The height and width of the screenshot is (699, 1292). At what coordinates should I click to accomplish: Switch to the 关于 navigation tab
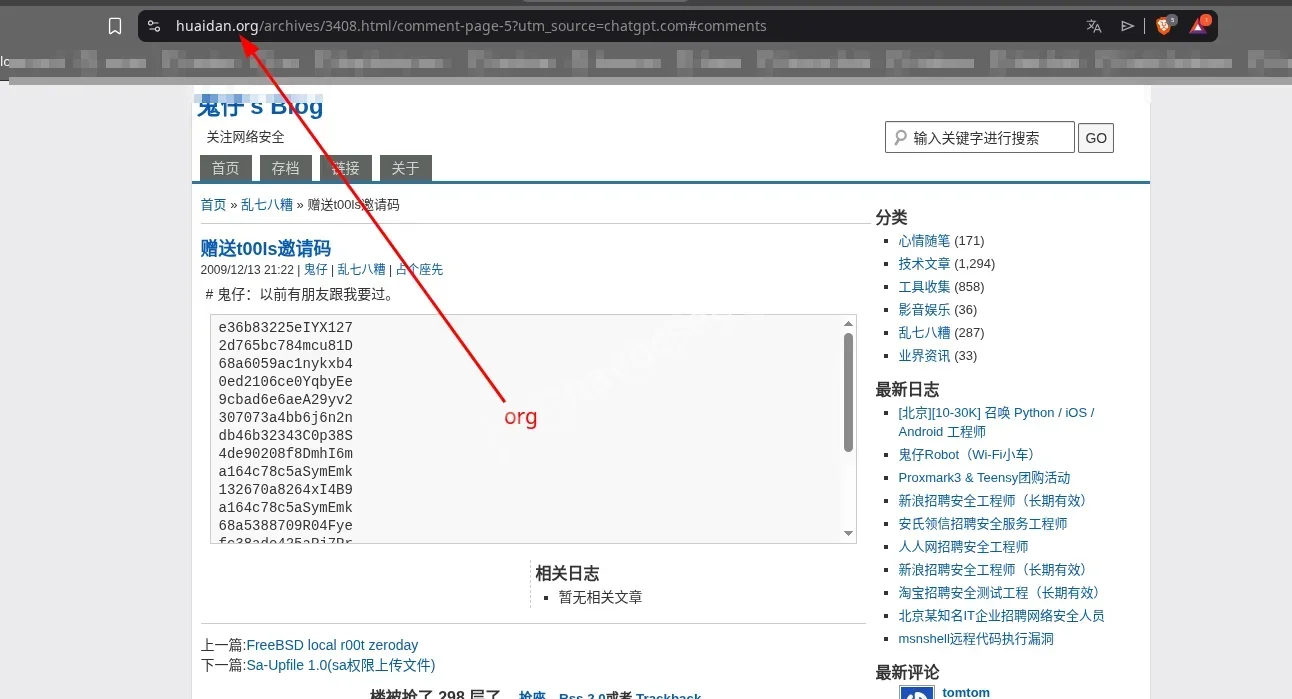[406, 168]
